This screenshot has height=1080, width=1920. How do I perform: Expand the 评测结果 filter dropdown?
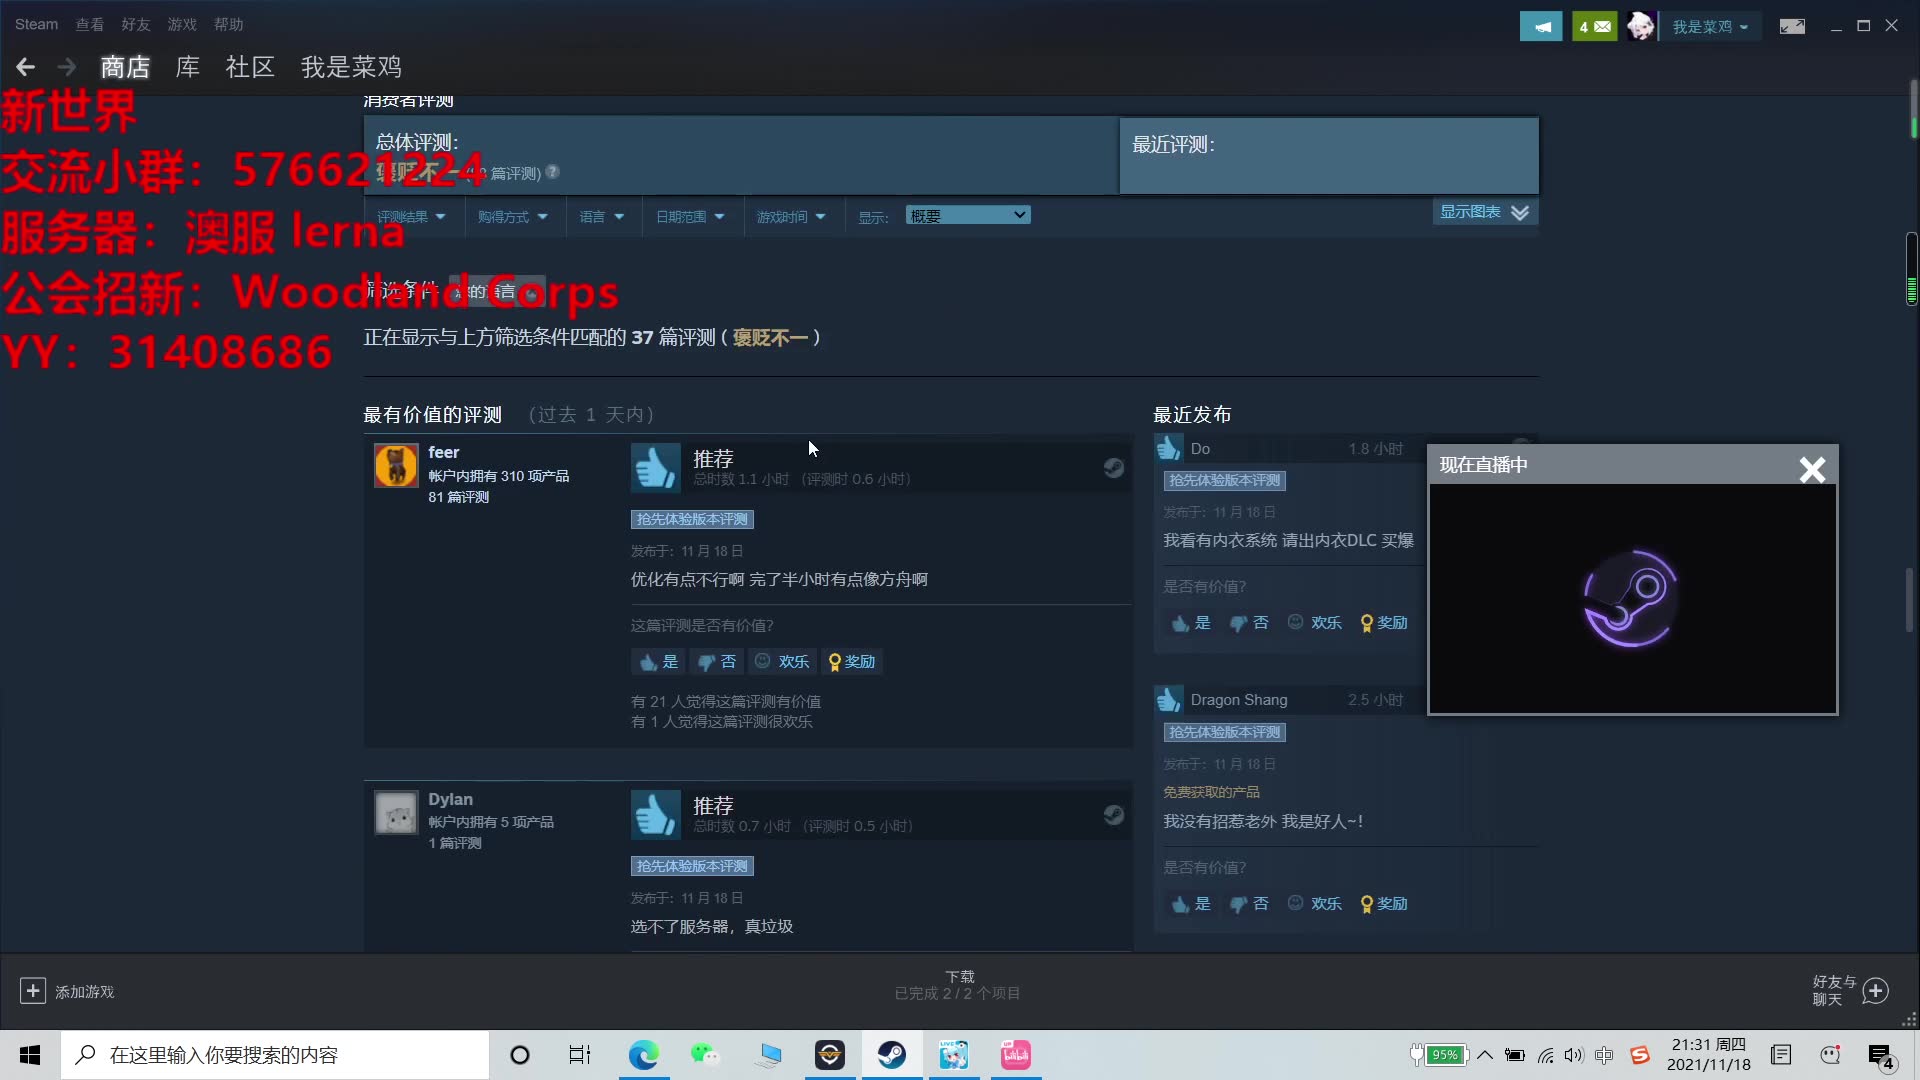[x=411, y=217]
